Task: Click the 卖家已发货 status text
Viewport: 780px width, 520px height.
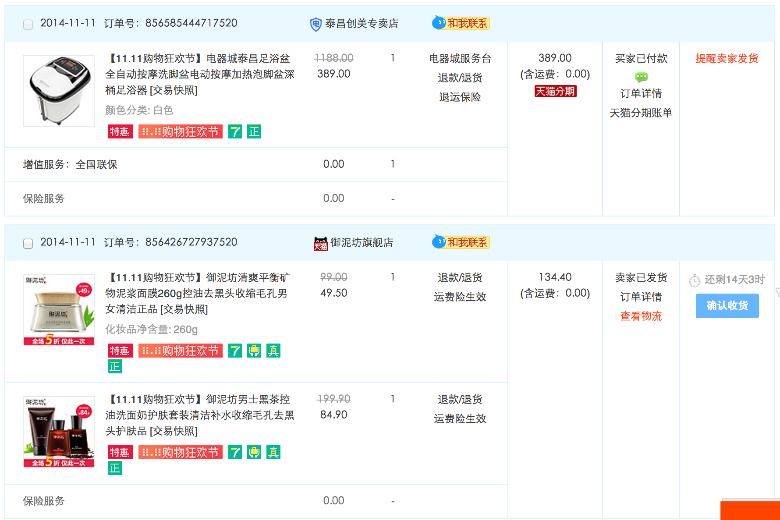Action: 641,277
